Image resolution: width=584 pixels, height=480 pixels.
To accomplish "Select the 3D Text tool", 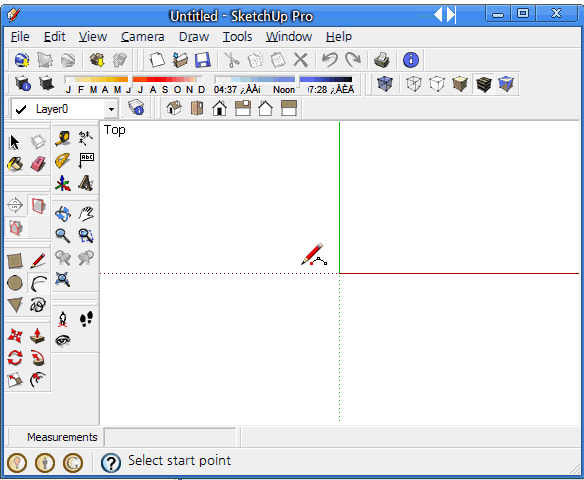I will tap(86, 183).
